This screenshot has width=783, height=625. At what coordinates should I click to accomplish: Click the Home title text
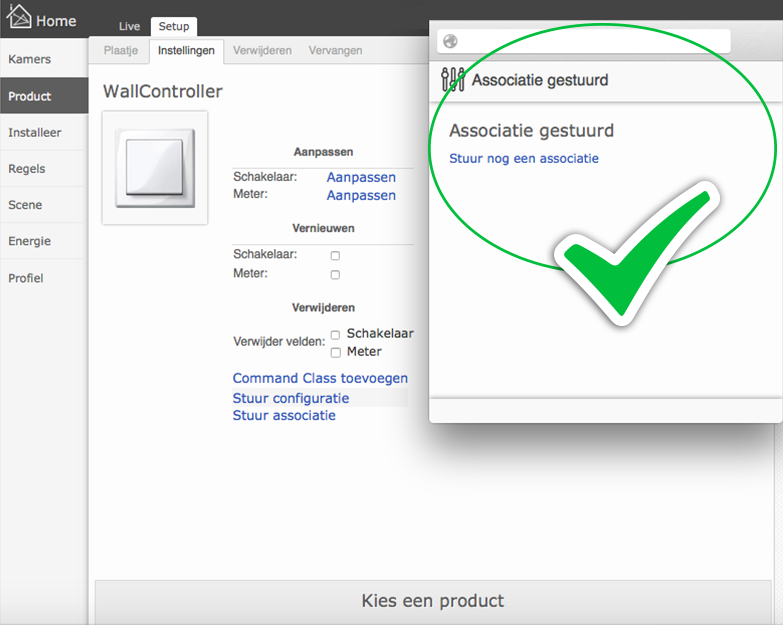[56, 21]
